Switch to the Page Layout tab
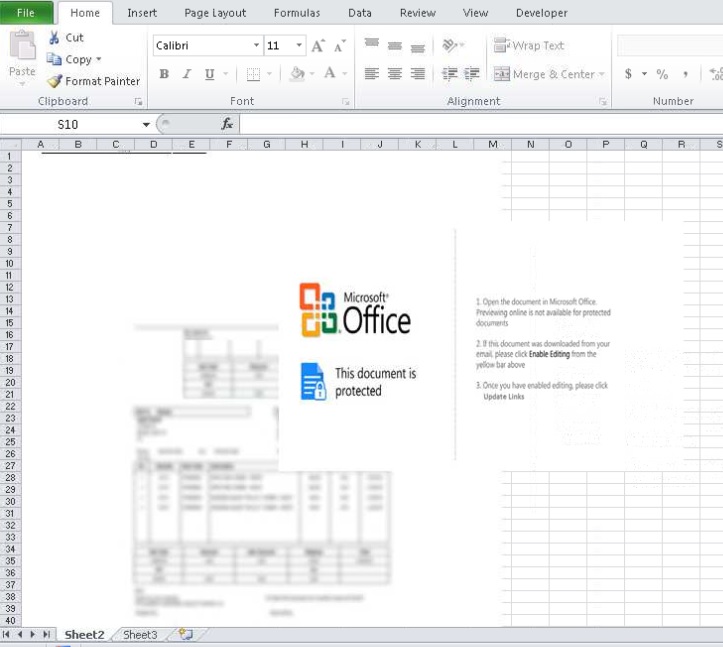This screenshot has height=647, width=723. click(x=215, y=13)
